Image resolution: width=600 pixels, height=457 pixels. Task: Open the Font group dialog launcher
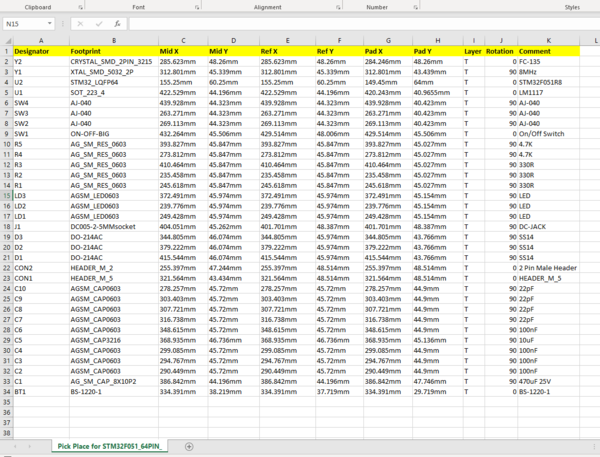[197, 7]
